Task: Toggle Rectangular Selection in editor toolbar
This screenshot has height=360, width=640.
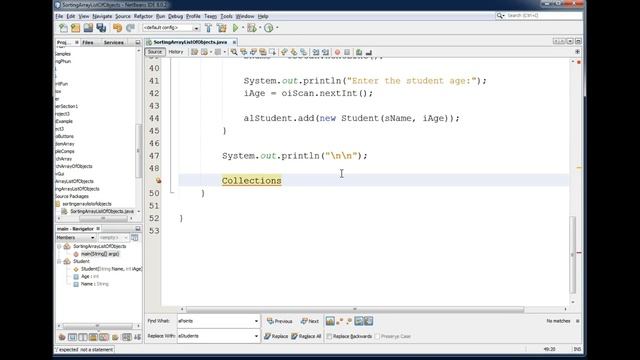Action: coord(272,52)
